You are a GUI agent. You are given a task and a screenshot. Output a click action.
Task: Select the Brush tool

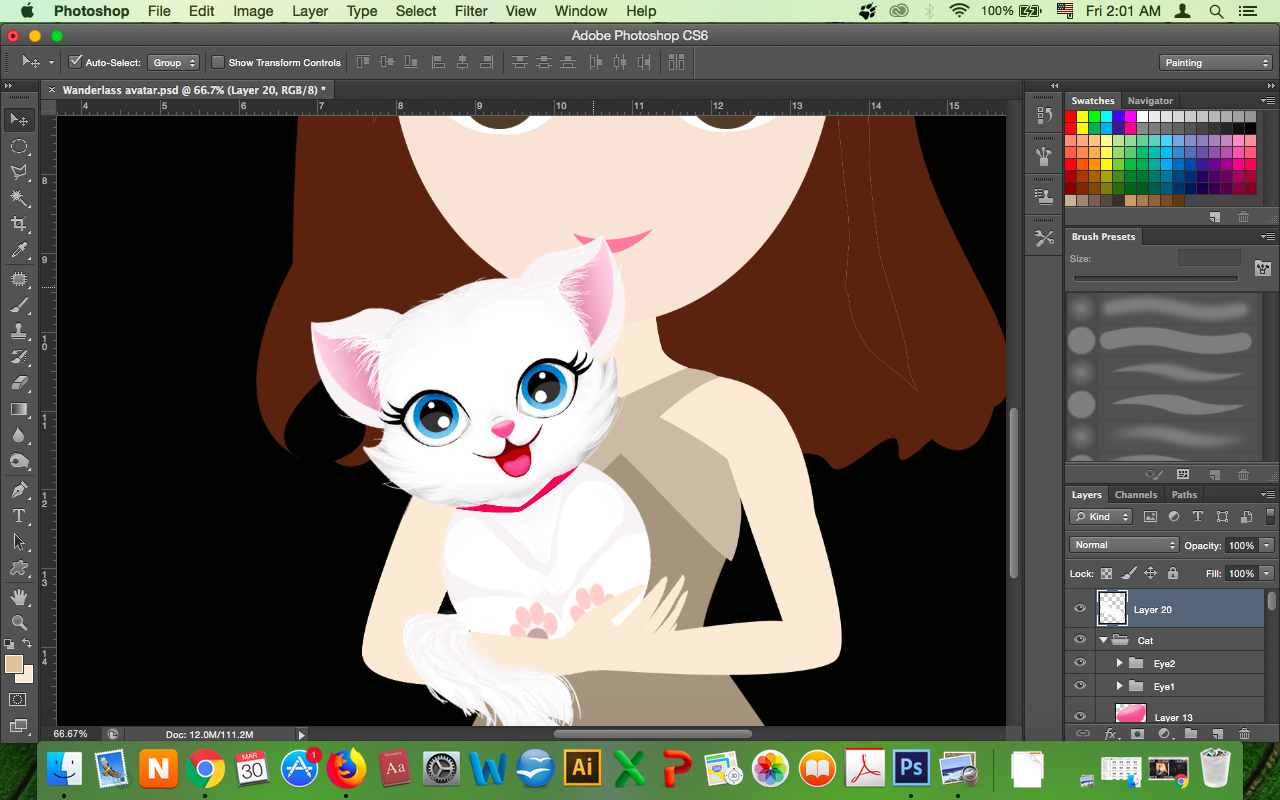pyautogui.click(x=19, y=305)
